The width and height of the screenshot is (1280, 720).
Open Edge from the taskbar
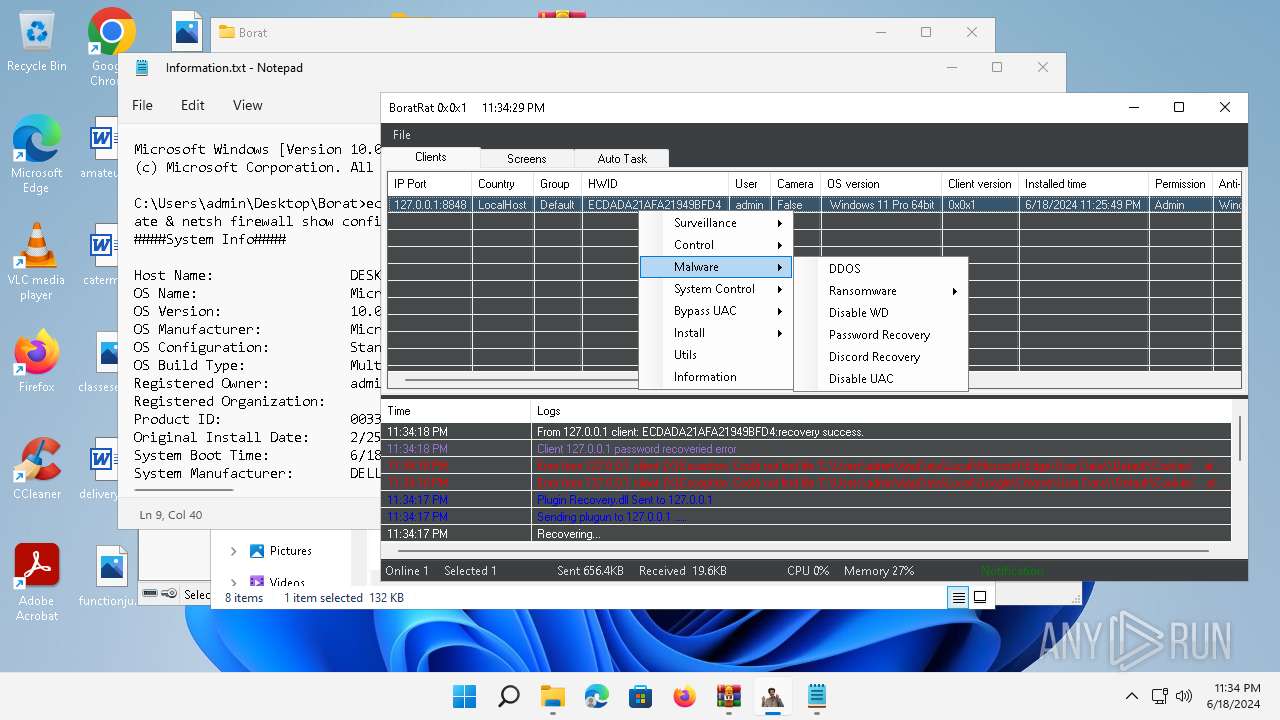point(596,696)
